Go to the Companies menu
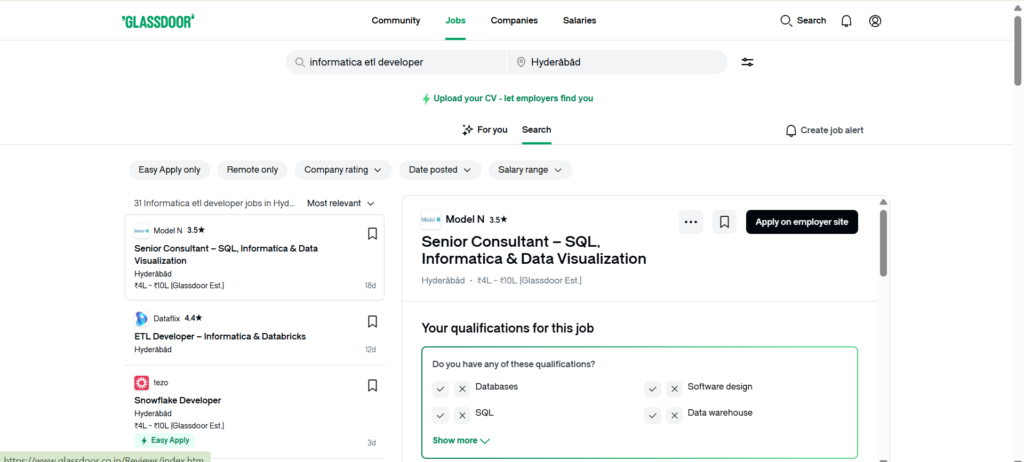 coord(514,21)
